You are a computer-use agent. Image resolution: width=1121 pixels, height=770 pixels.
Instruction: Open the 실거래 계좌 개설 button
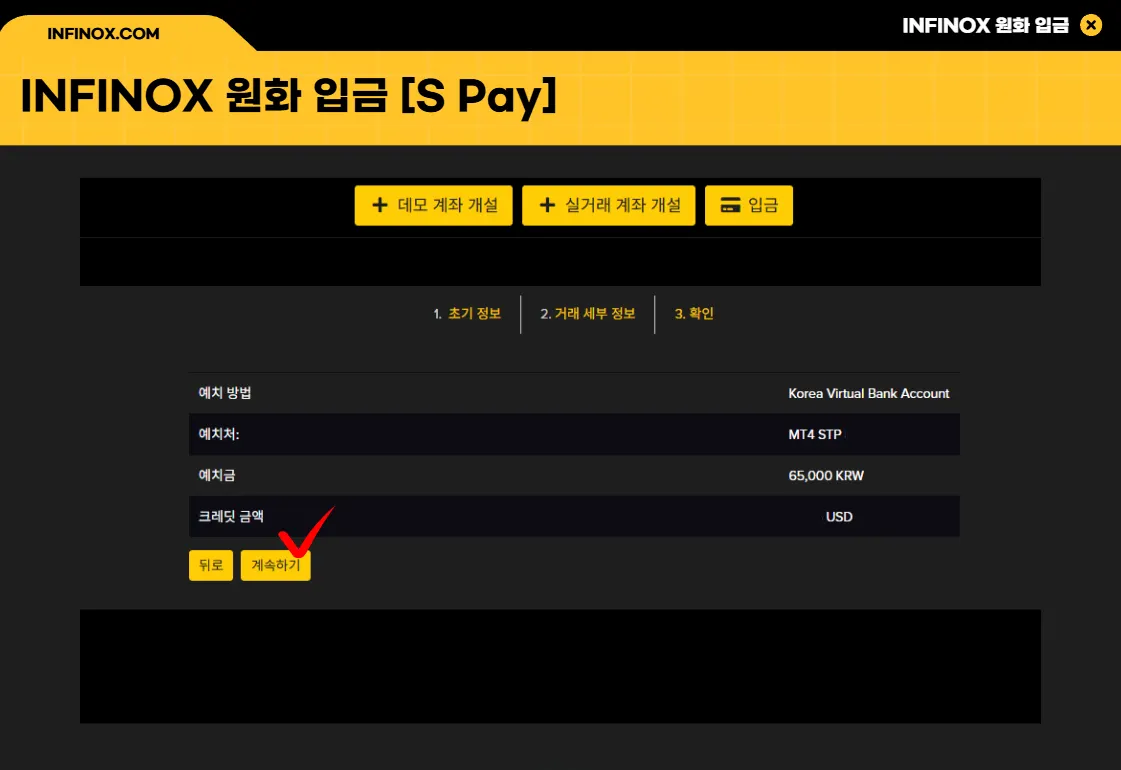tap(608, 205)
